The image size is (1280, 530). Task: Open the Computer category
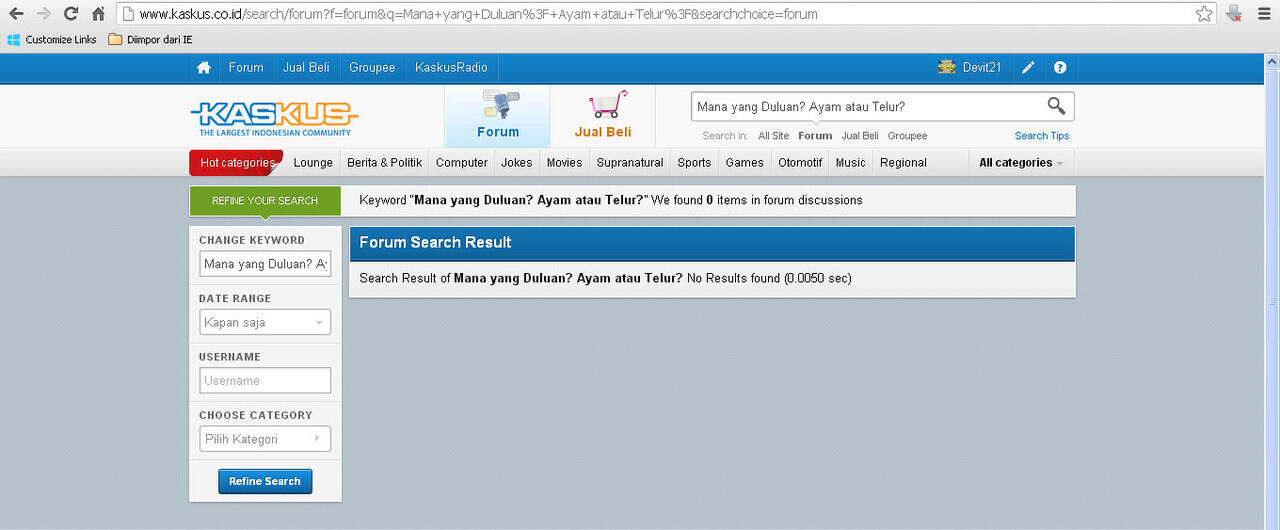click(462, 163)
